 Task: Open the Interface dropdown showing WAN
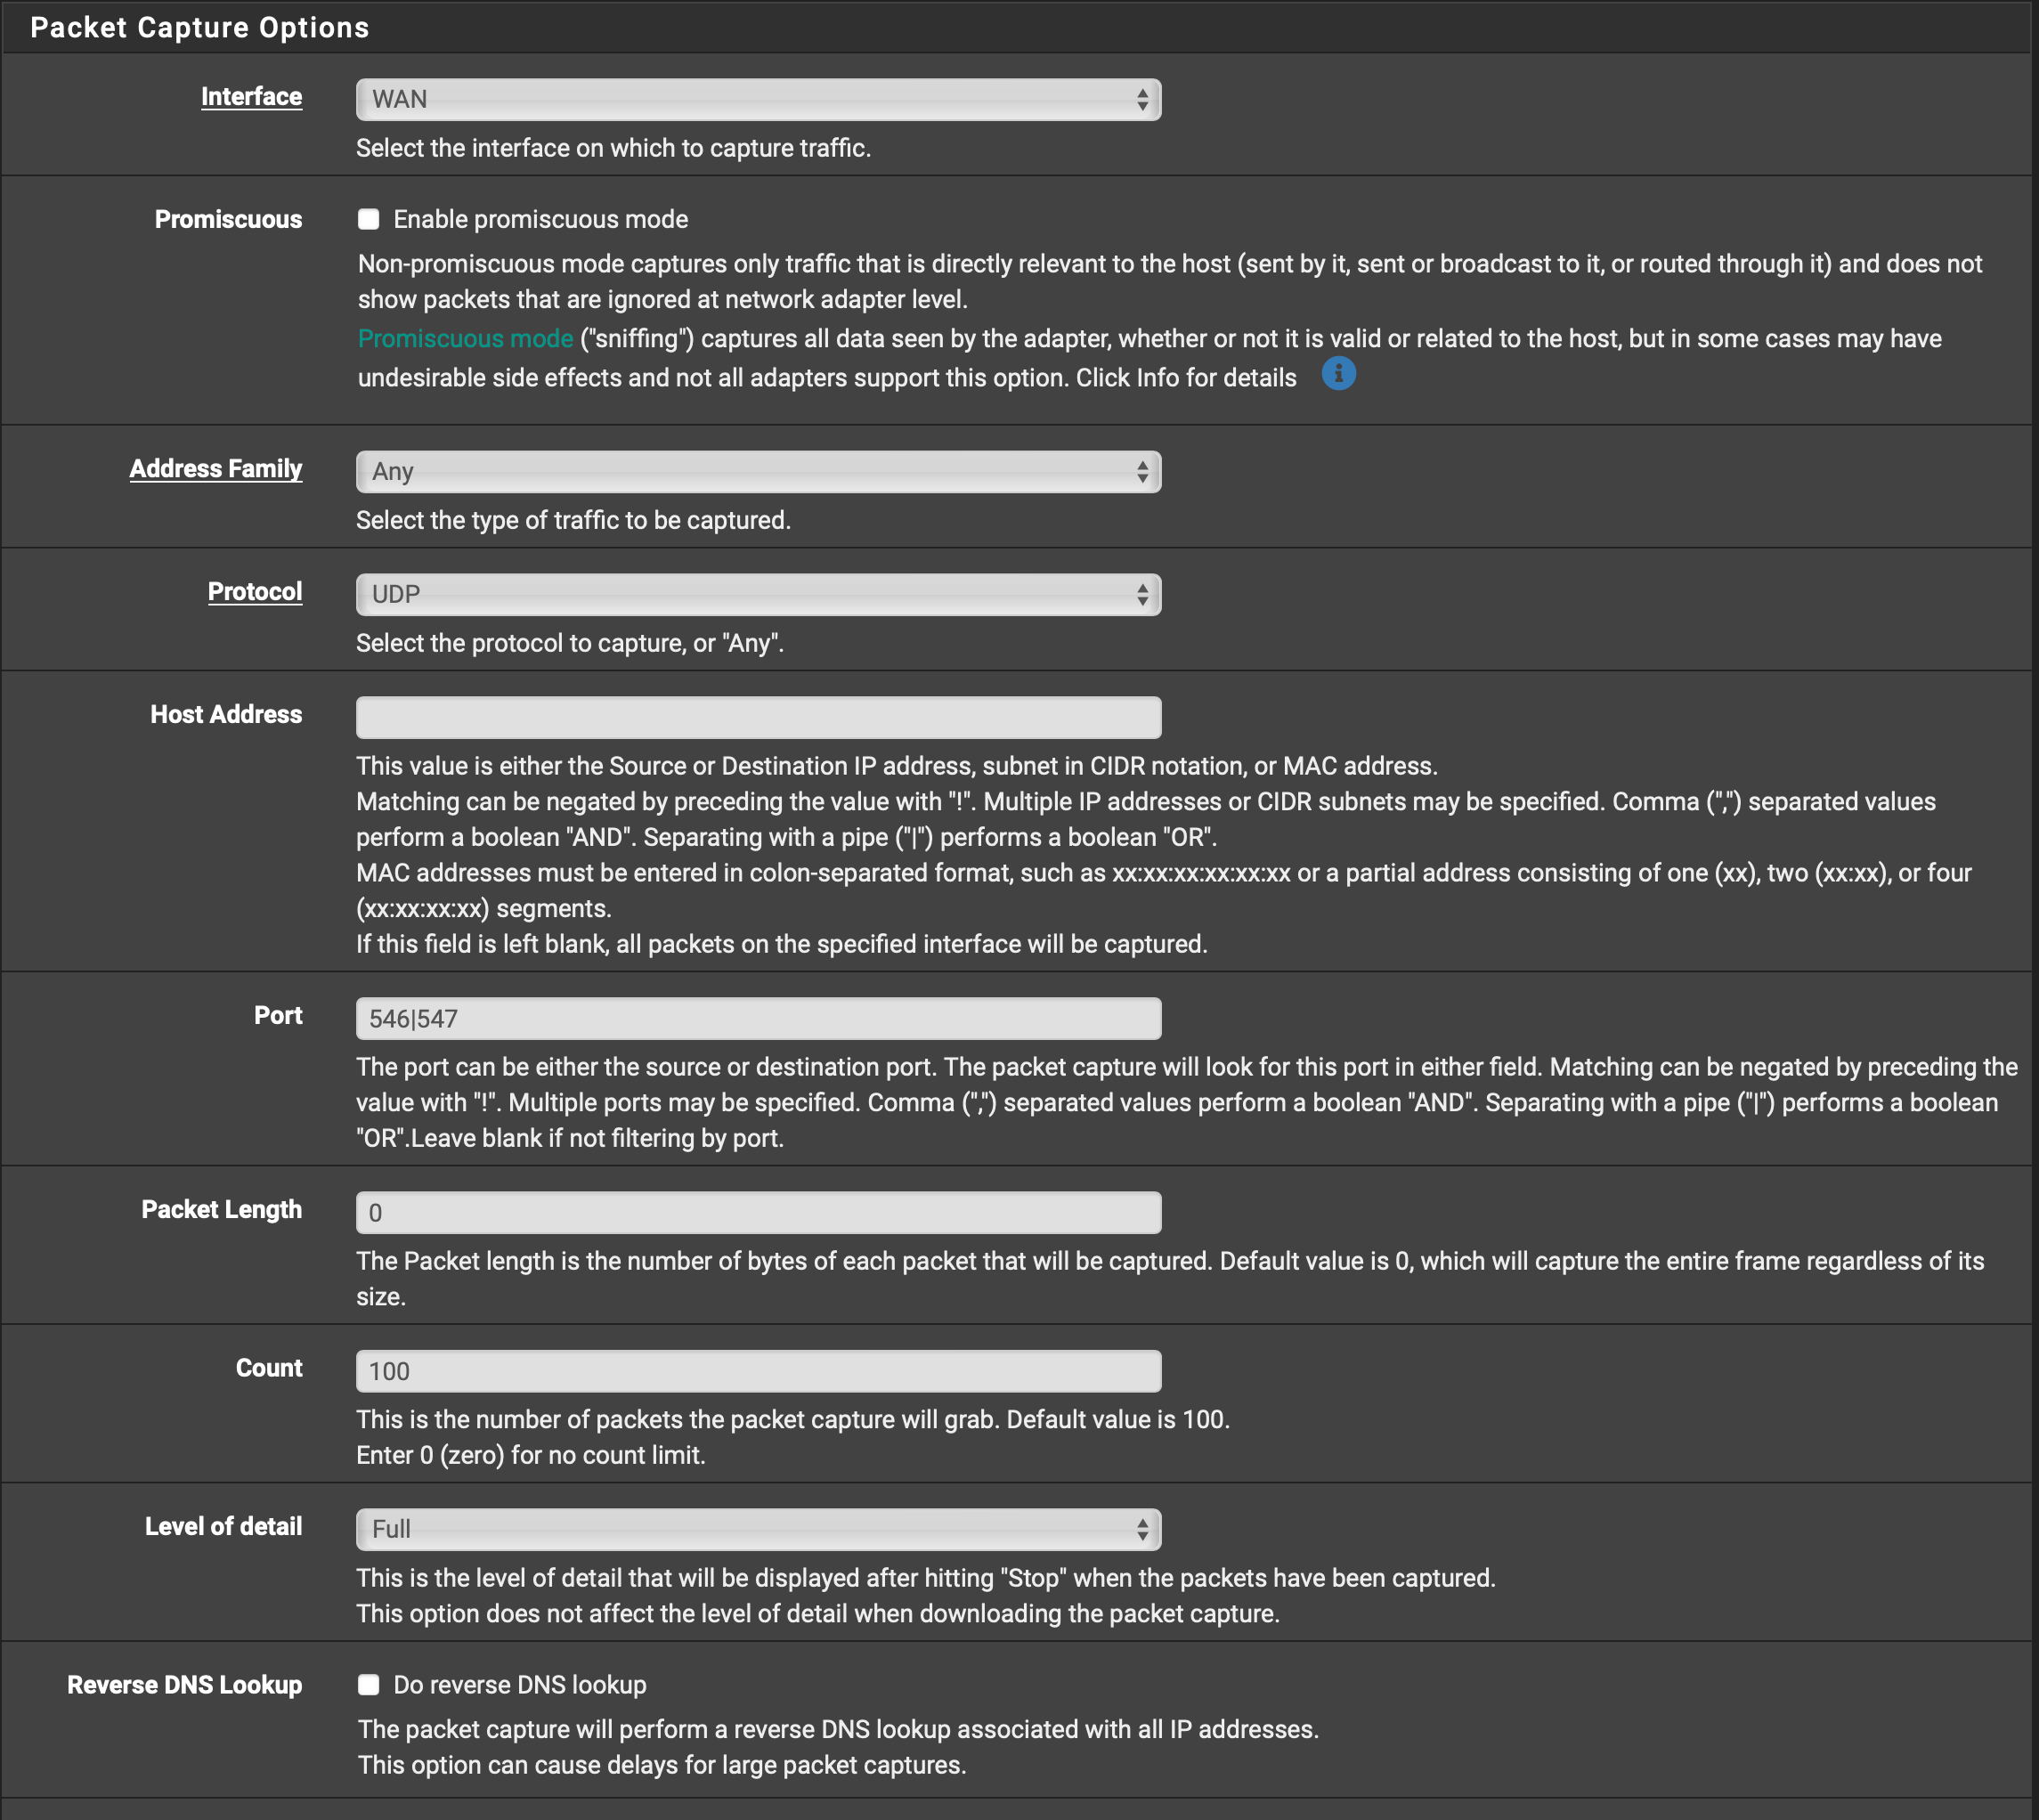click(758, 99)
